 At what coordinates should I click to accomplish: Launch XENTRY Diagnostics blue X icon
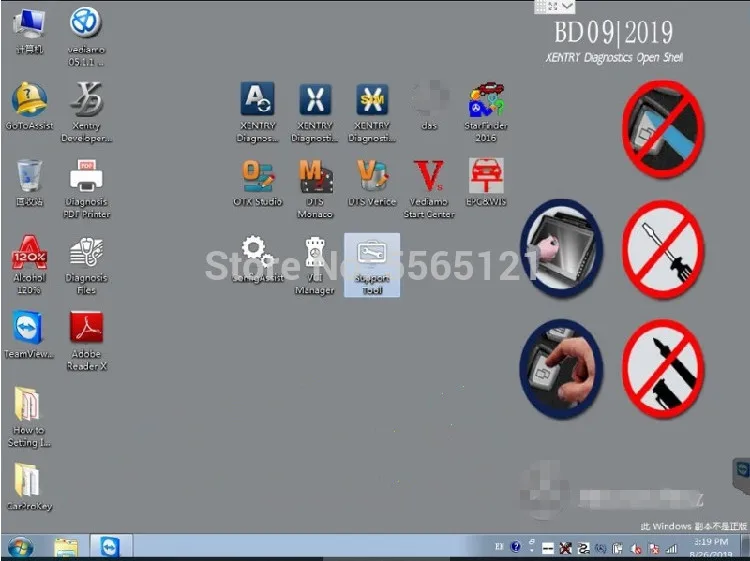pyautogui.click(x=315, y=112)
